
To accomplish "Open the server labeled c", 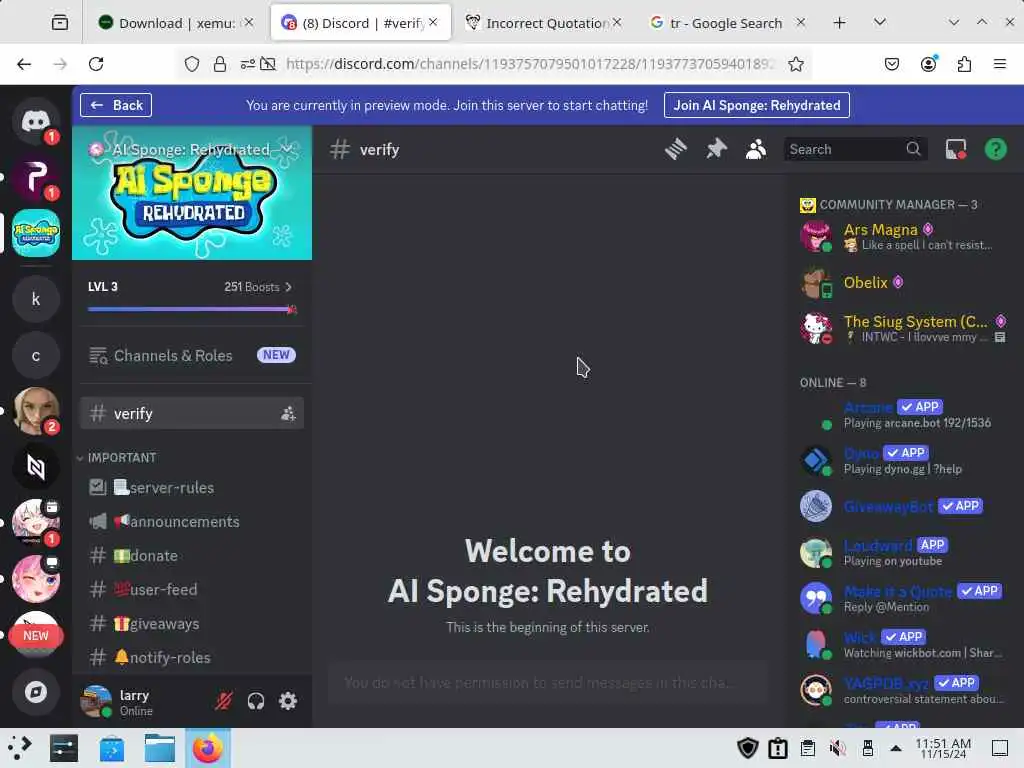I will (x=35, y=356).
